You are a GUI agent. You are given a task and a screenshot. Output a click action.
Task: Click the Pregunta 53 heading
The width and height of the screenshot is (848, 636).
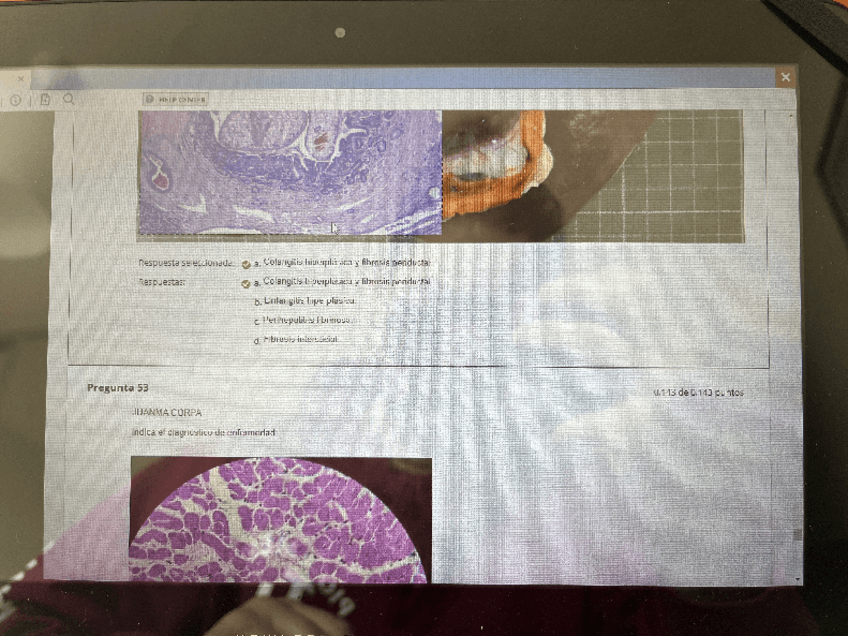(117, 388)
